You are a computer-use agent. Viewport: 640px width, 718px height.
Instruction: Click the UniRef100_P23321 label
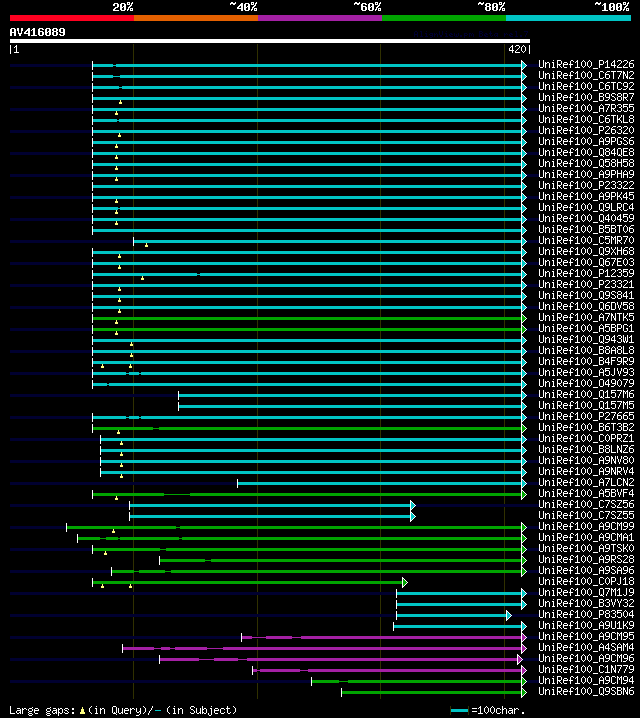586,284
